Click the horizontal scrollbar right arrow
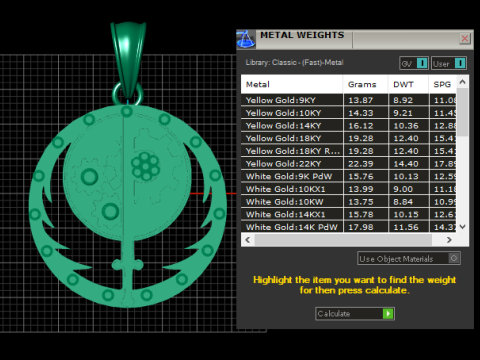 (449, 240)
